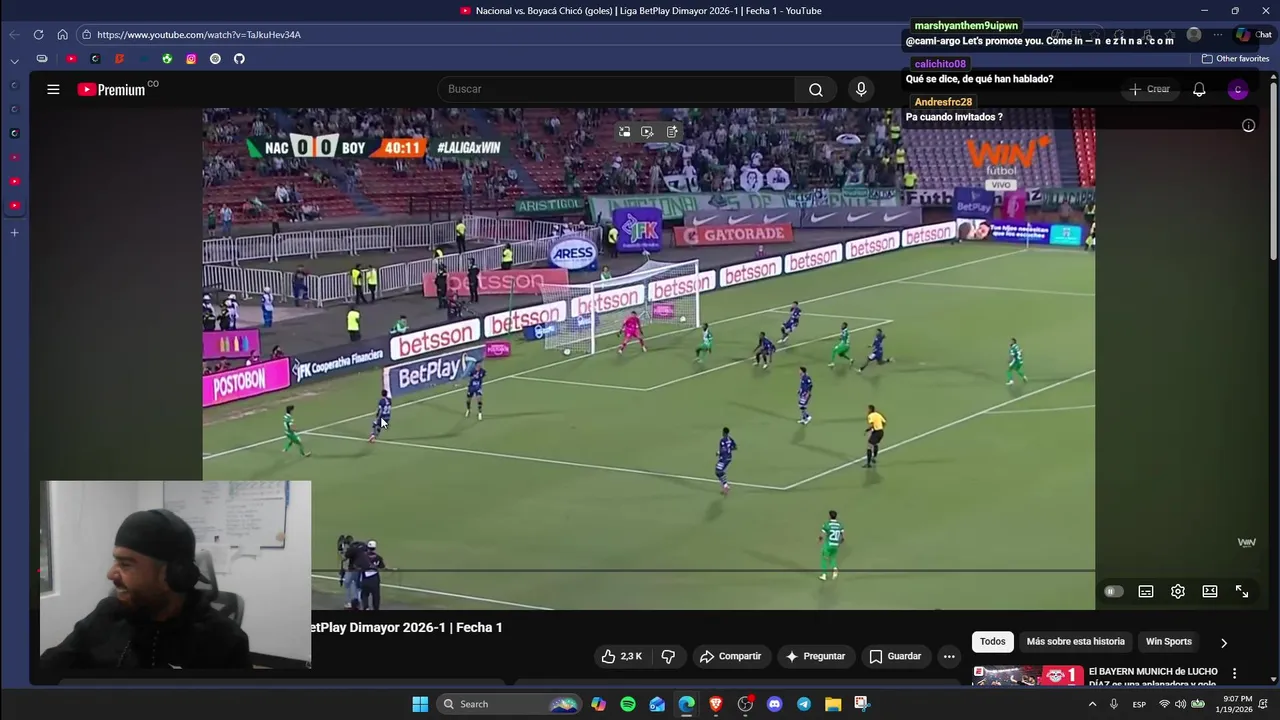
Task: Open Spotify from the taskbar
Action: [x=628, y=704]
